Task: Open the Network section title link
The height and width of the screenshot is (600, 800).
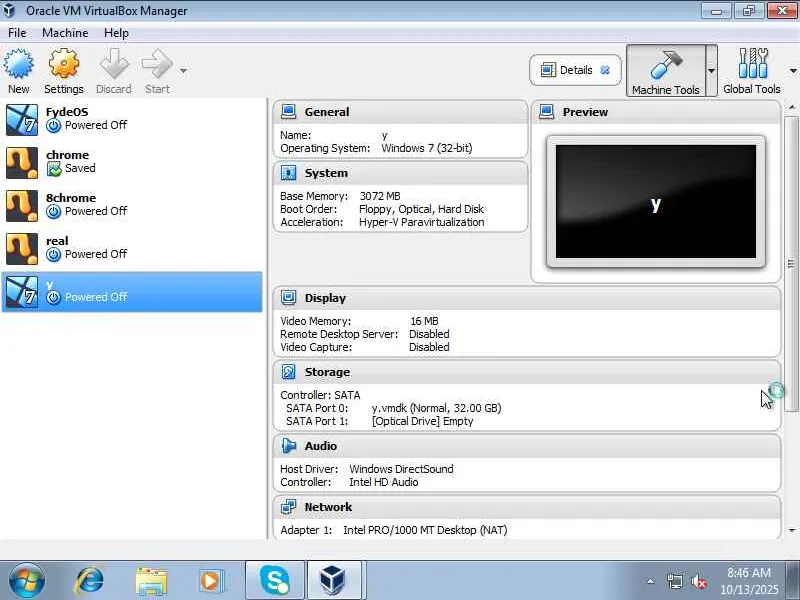Action: coord(328,507)
